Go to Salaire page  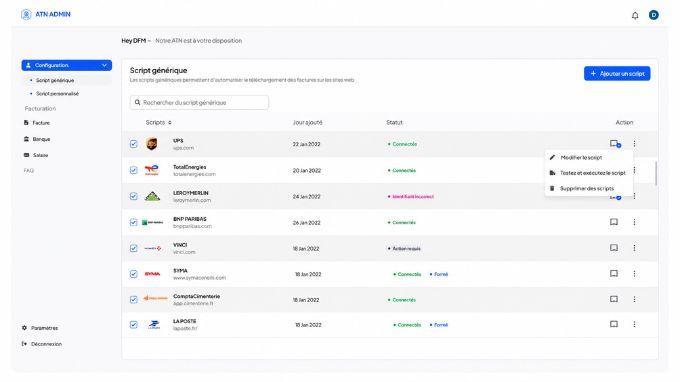pyautogui.click(x=40, y=155)
